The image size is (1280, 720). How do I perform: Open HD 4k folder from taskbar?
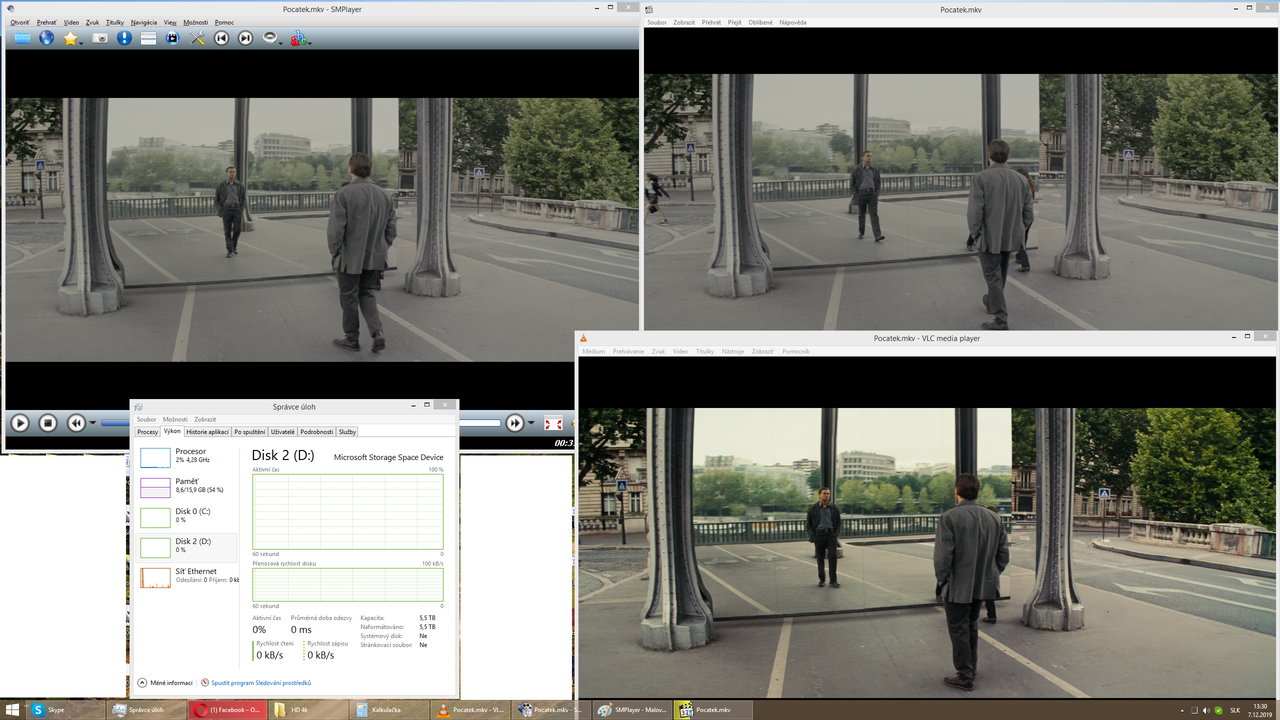(x=307, y=710)
